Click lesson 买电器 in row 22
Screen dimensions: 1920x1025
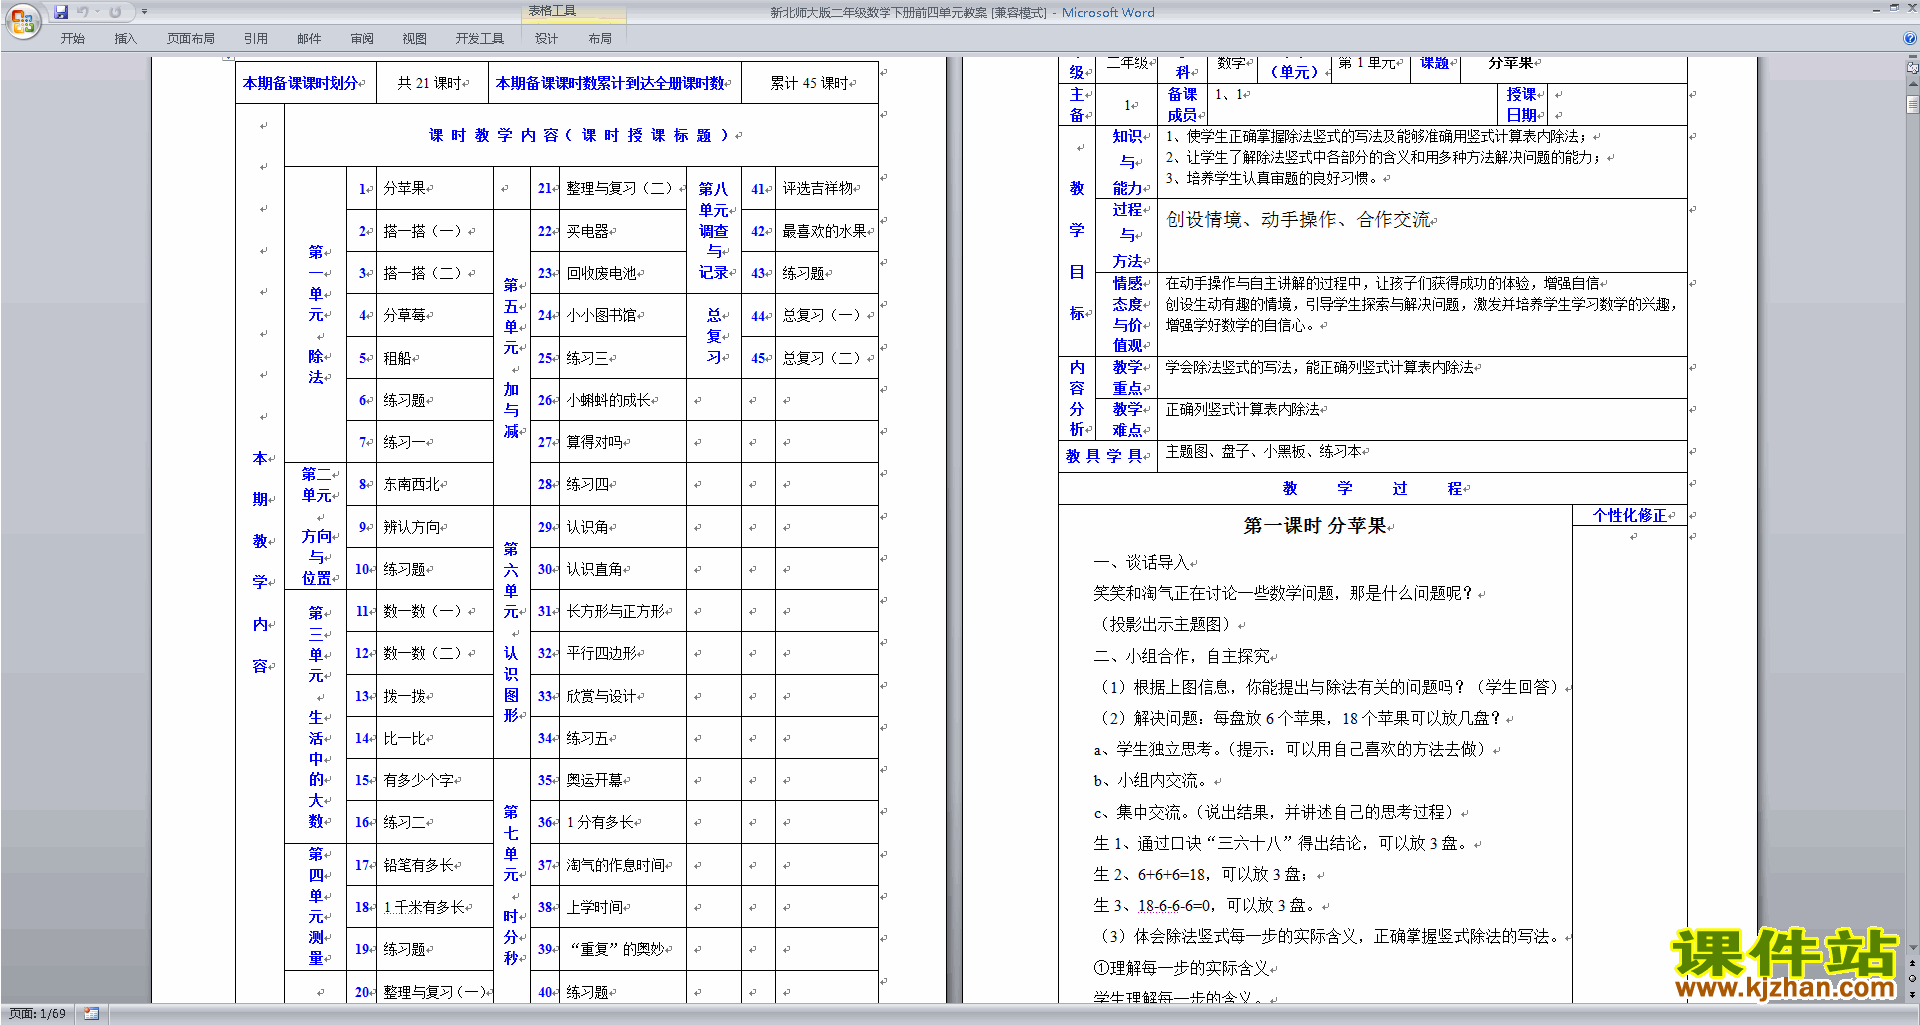tap(588, 231)
